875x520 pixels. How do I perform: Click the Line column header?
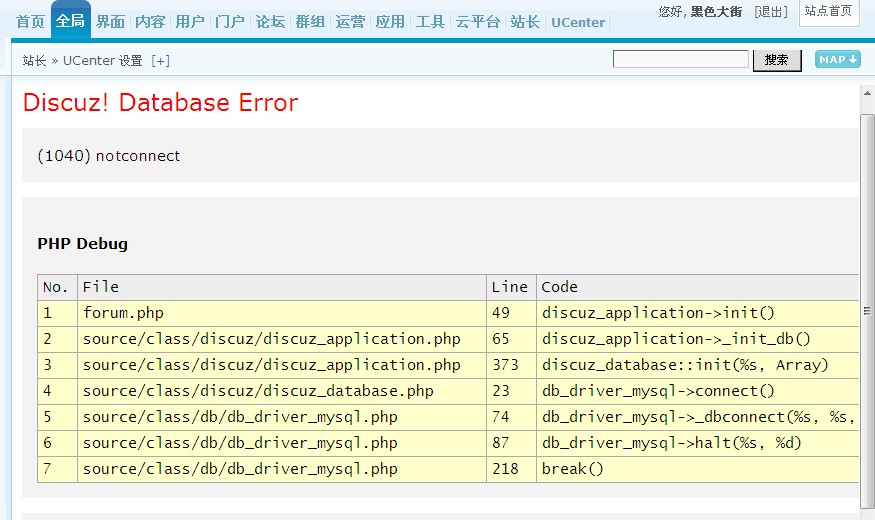[x=511, y=287]
